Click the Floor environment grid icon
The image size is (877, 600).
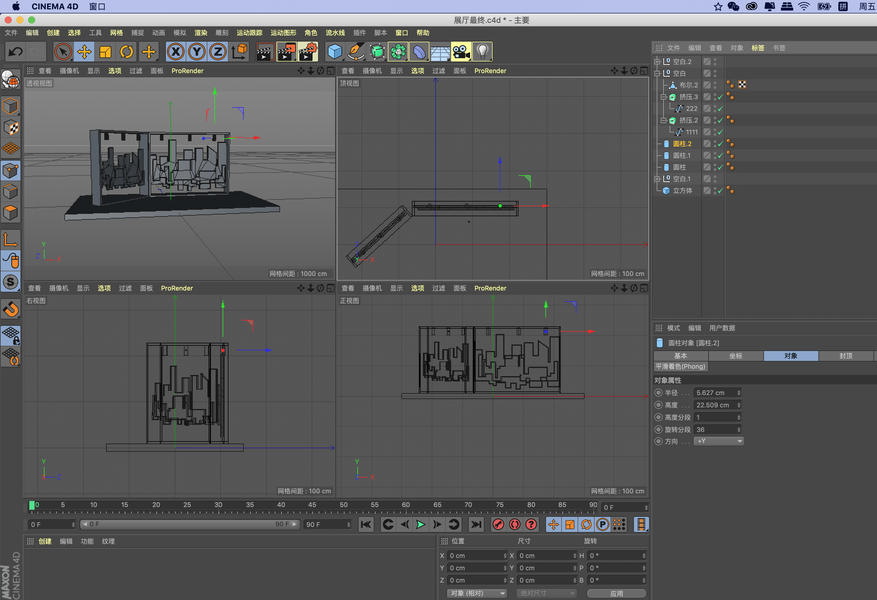coord(440,52)
